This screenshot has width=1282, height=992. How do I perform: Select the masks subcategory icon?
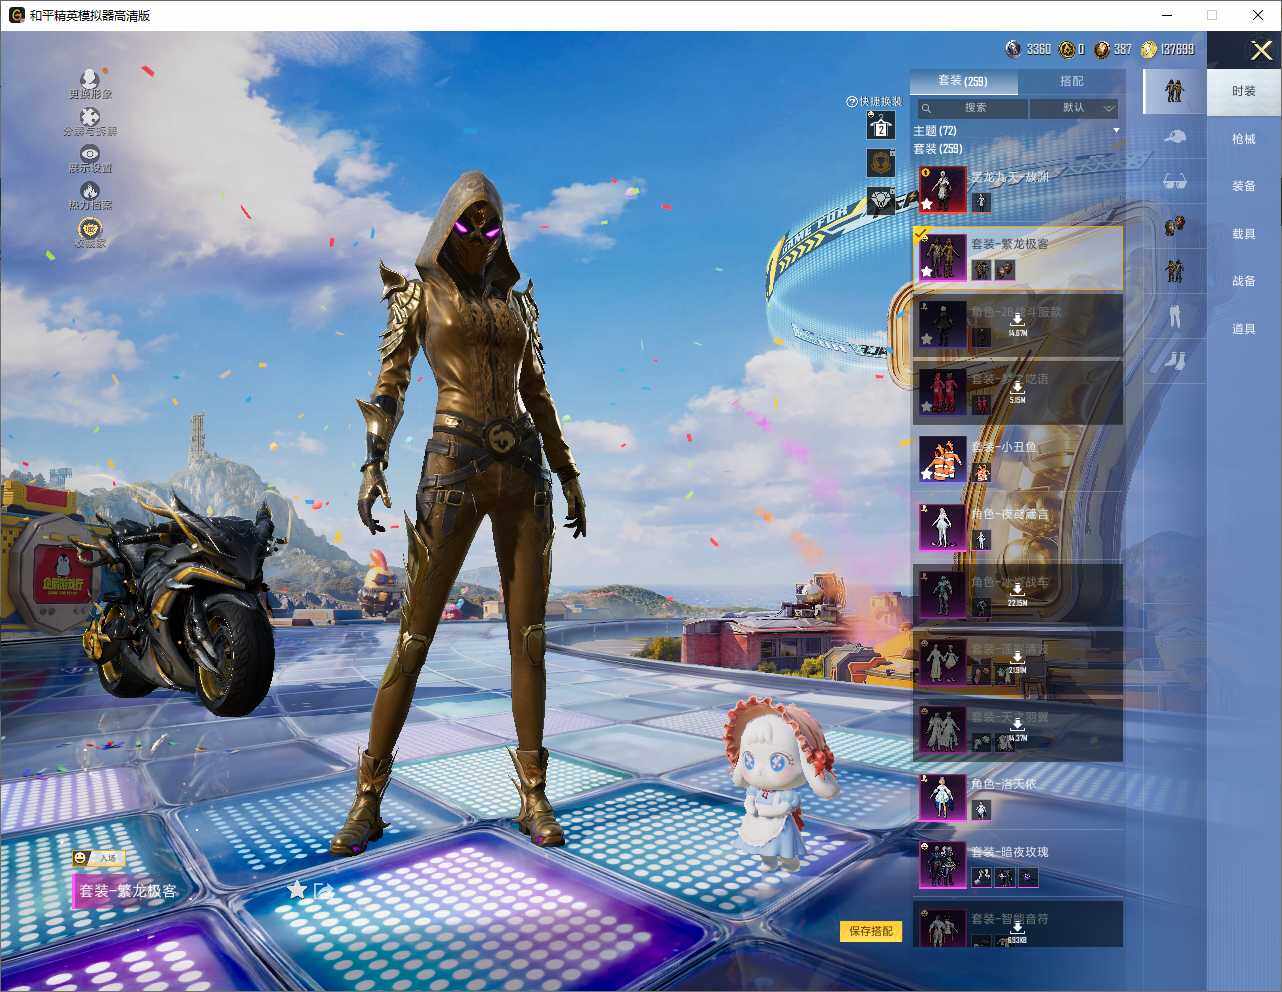tap(1174, 226)
